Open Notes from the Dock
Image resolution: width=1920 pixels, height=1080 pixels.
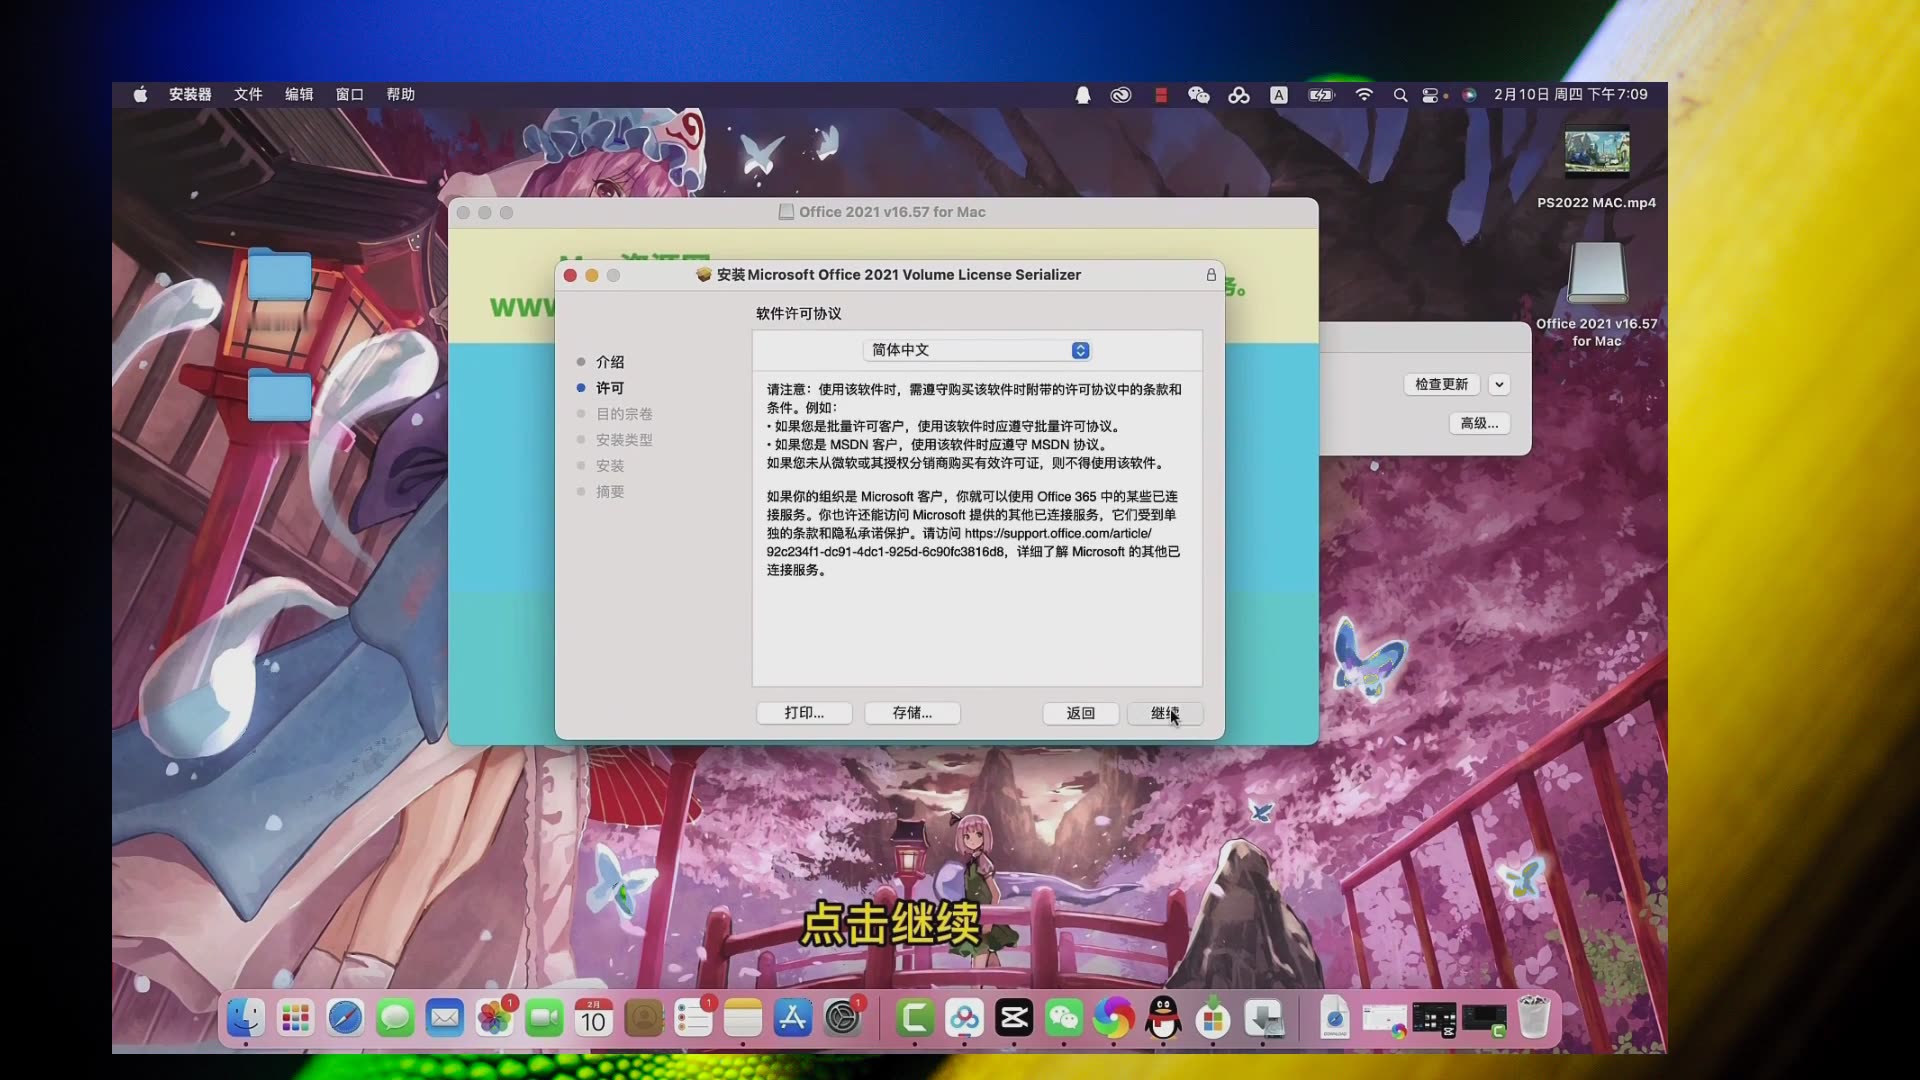[x=743, y=1019]
